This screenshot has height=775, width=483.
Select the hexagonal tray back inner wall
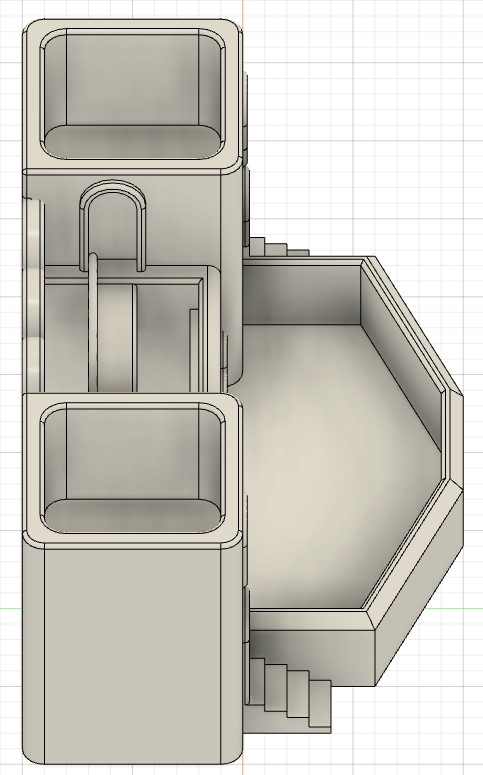[x=302, y=296]
